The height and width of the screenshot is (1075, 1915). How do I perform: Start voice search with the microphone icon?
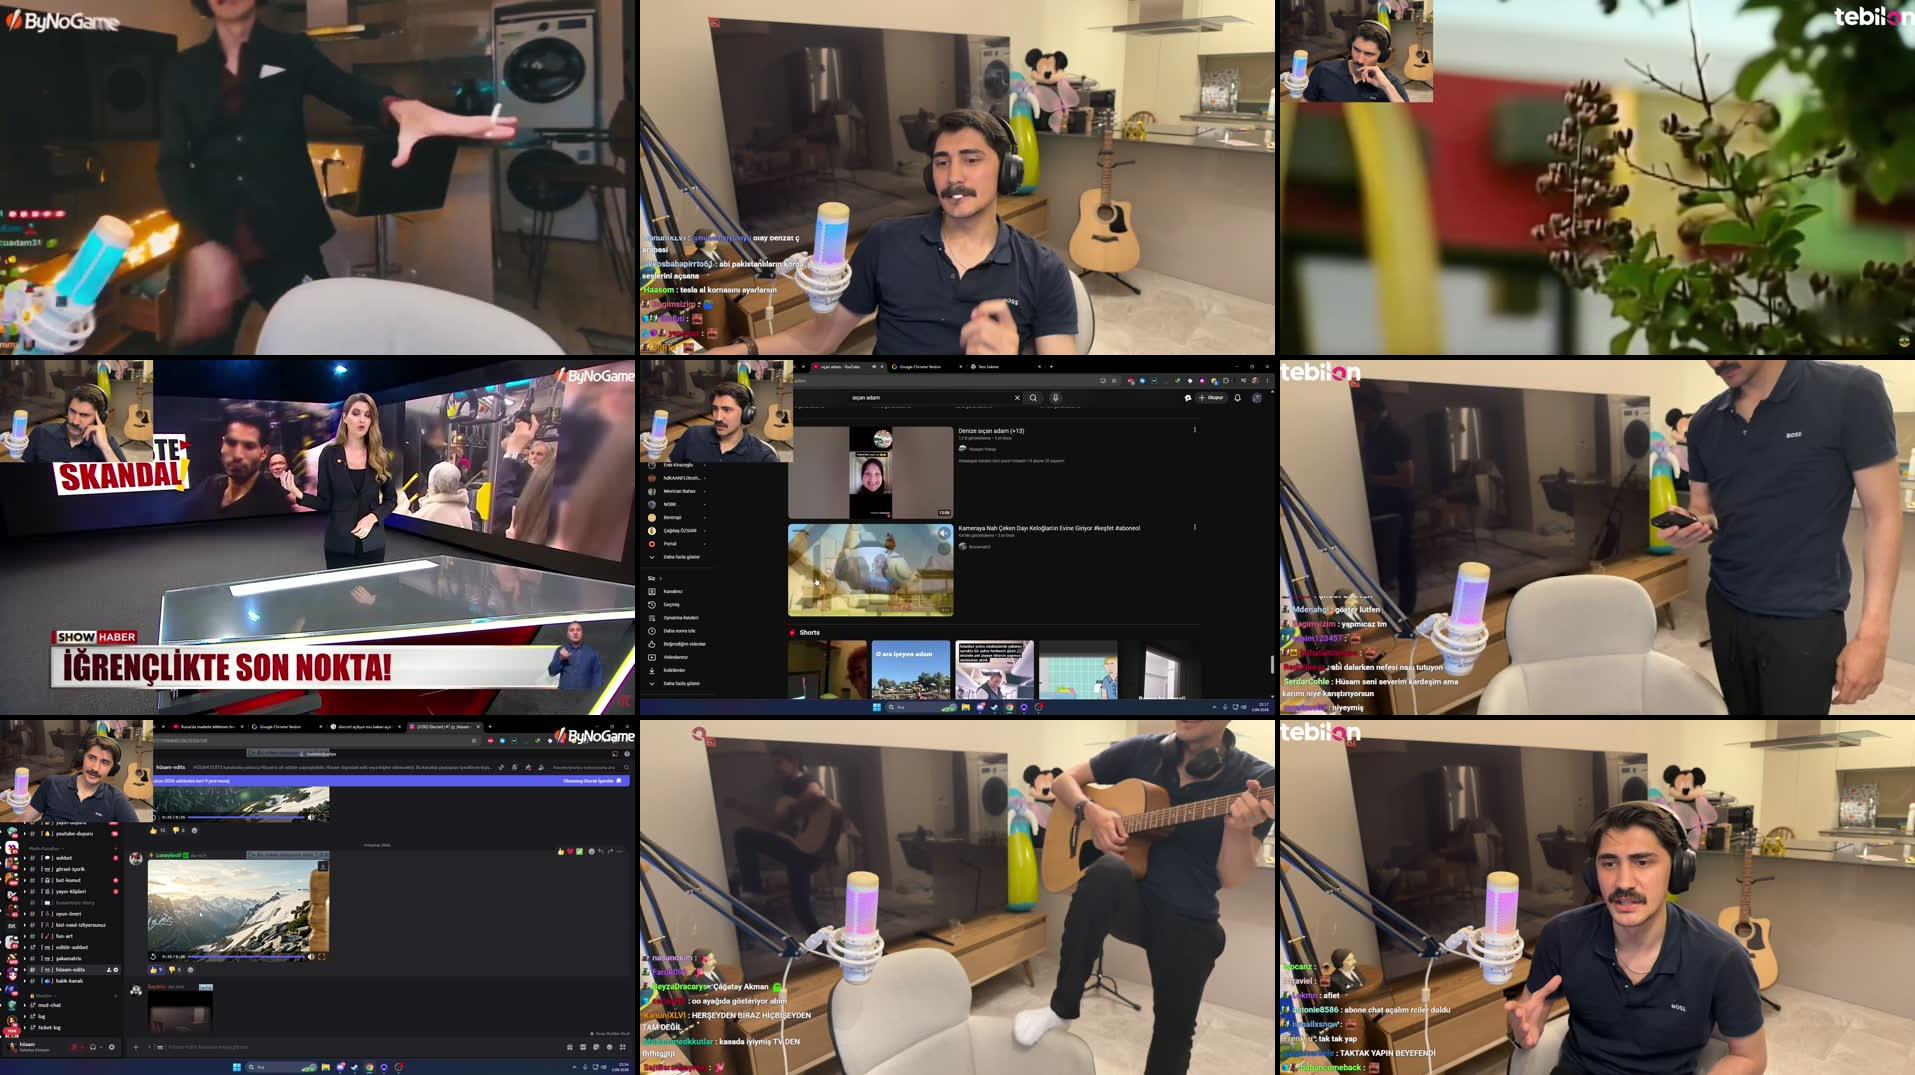click(1055, 397)
